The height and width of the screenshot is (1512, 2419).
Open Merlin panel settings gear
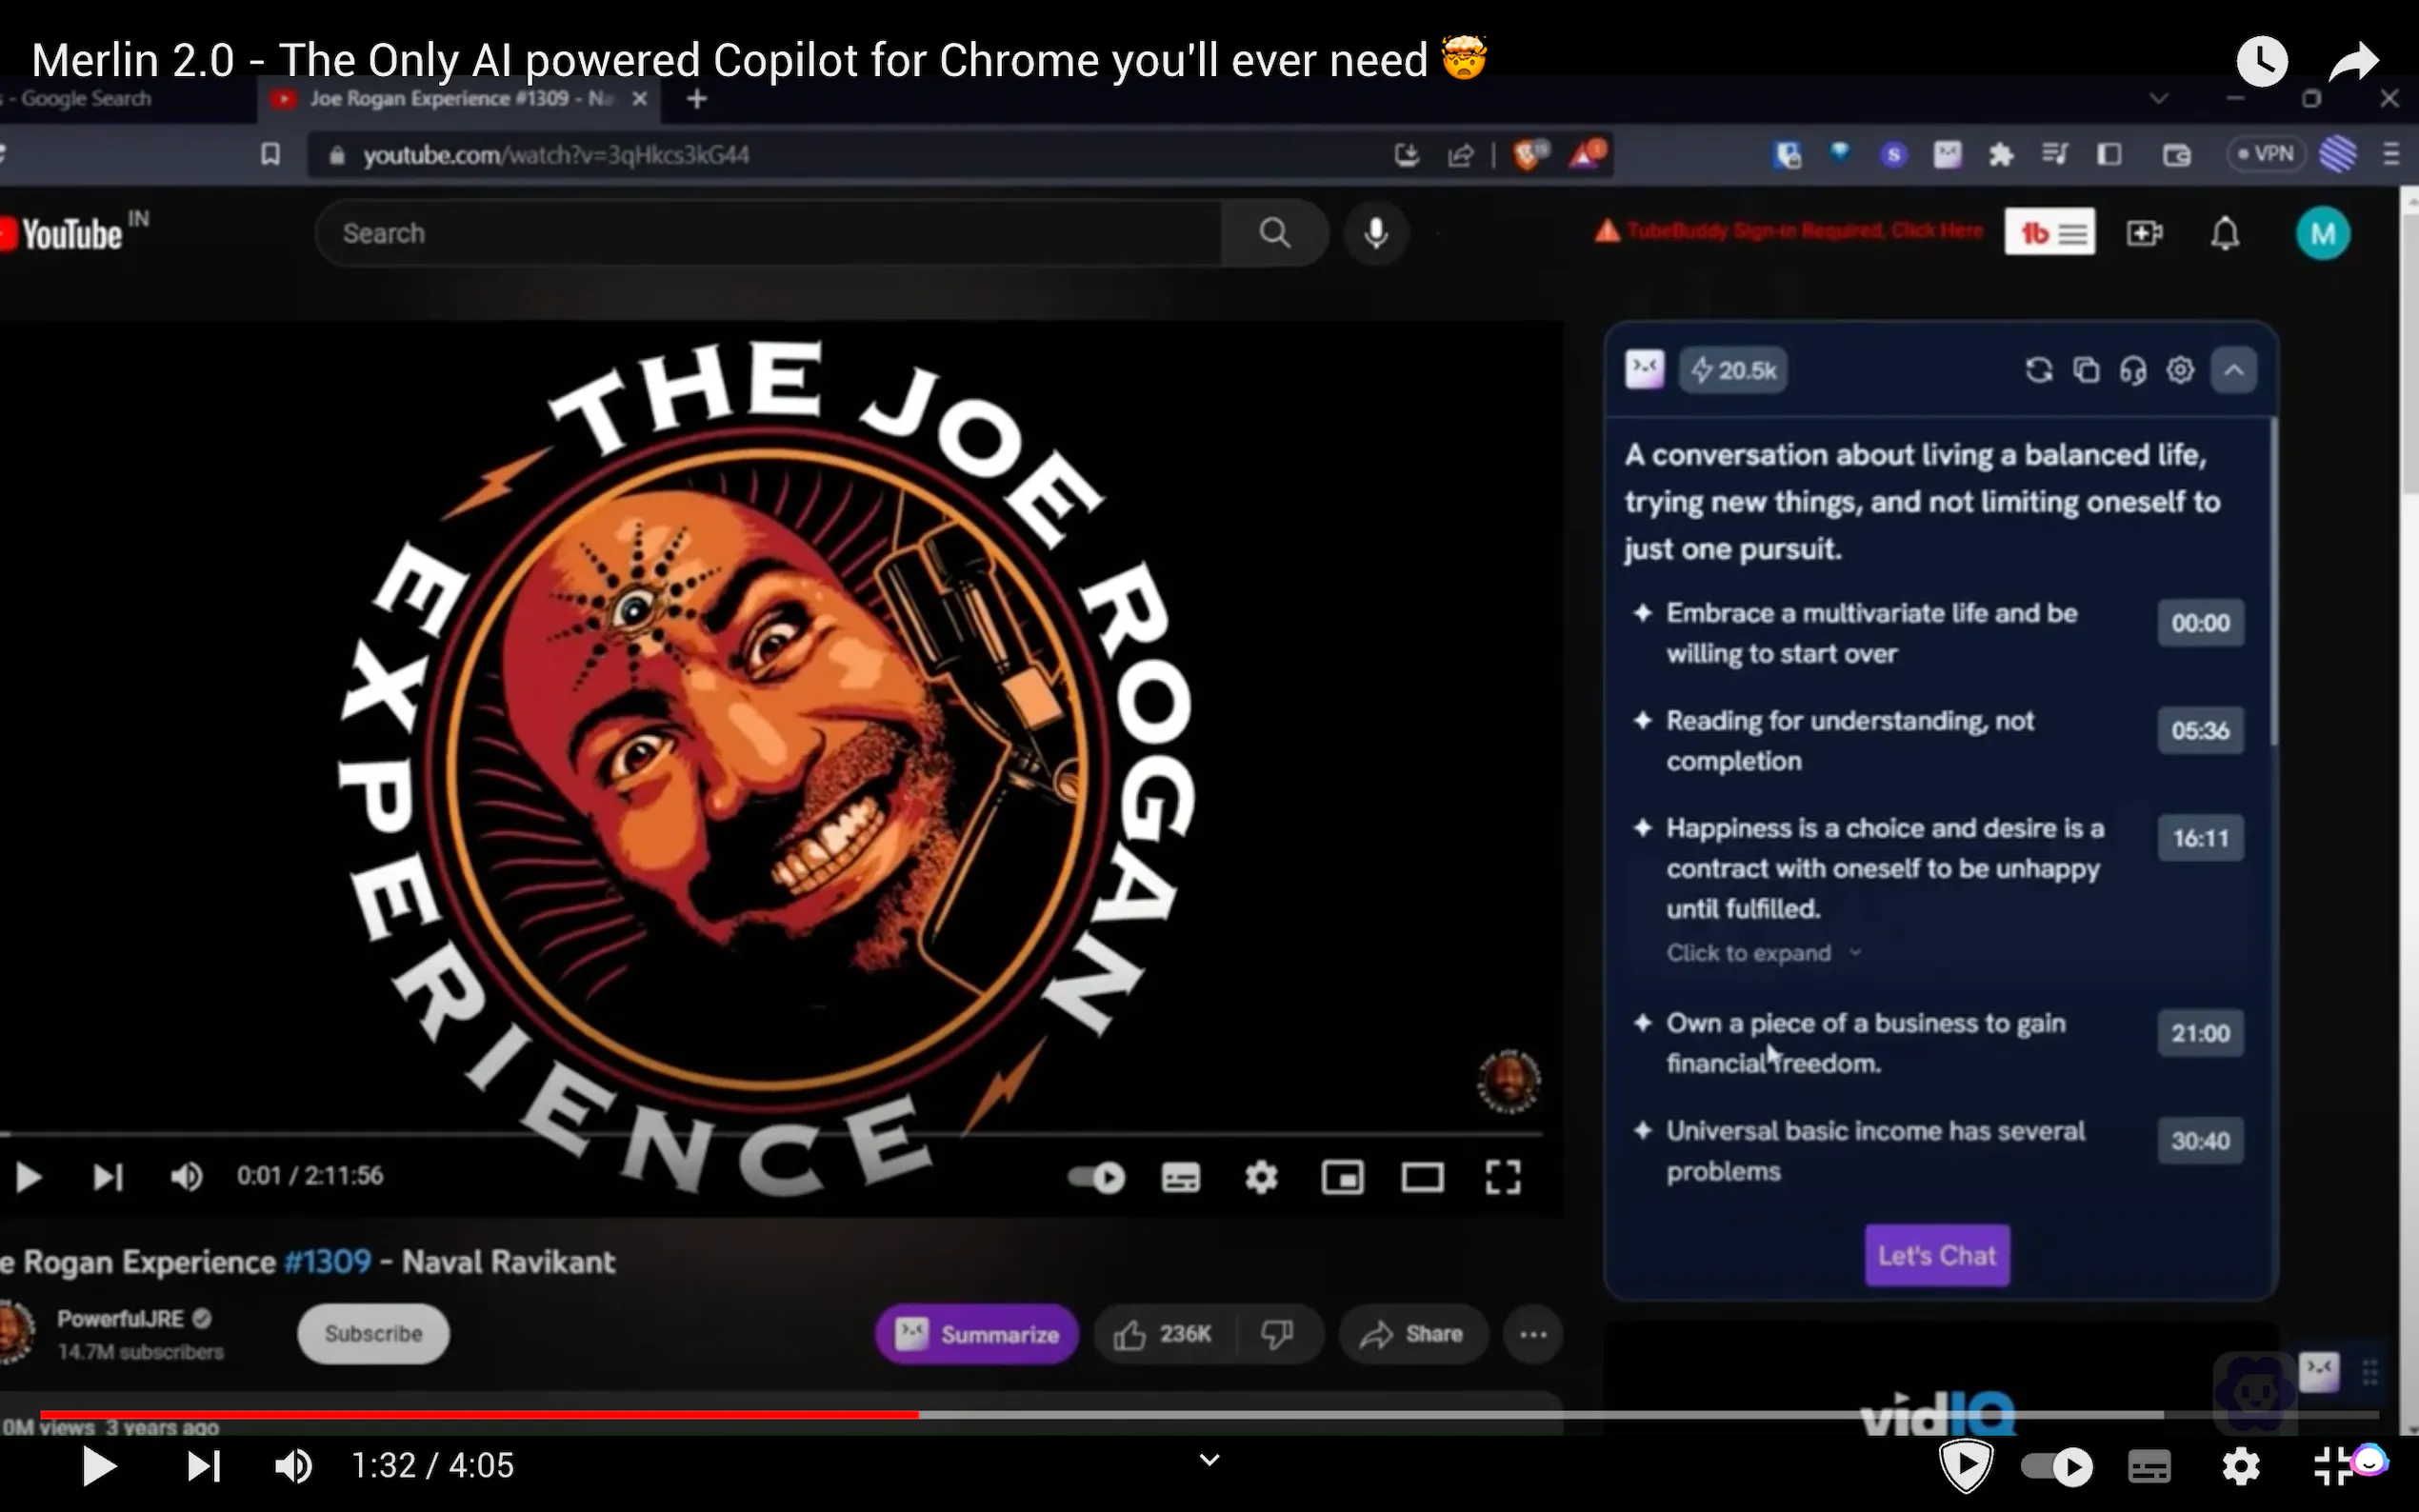[x=2181, y=371]
